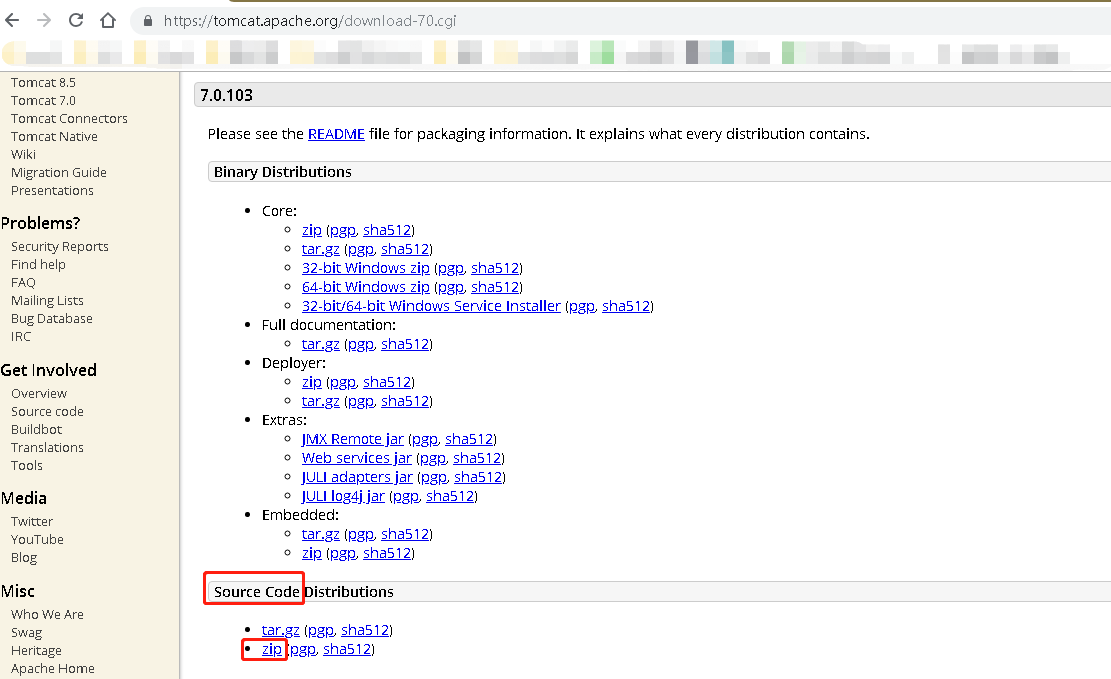Download the JMX Remote jar
The width and height of the screenshot is (1111, 679).
(352, 439)
